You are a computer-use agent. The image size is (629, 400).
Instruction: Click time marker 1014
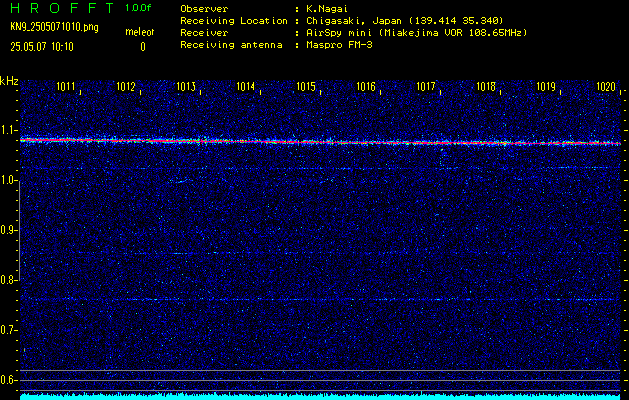click(x=246, y=86)
